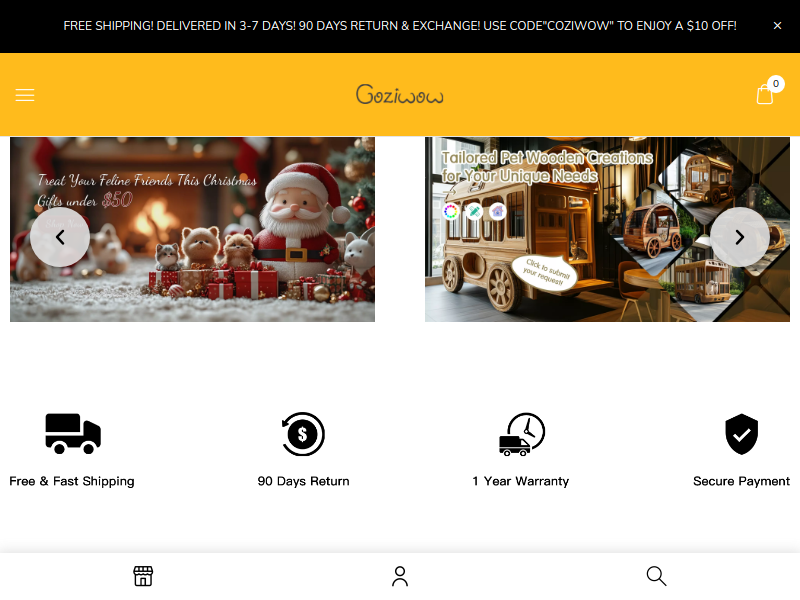Open the Christmas cat gifts banner
This screenshot has width=800, height=600.
pyautogui.click(x=192, y=229)
